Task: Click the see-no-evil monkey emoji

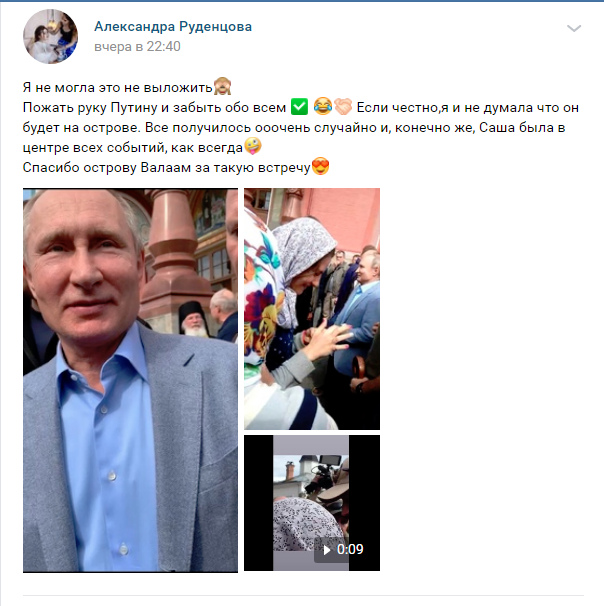Action: pos(223,87)
